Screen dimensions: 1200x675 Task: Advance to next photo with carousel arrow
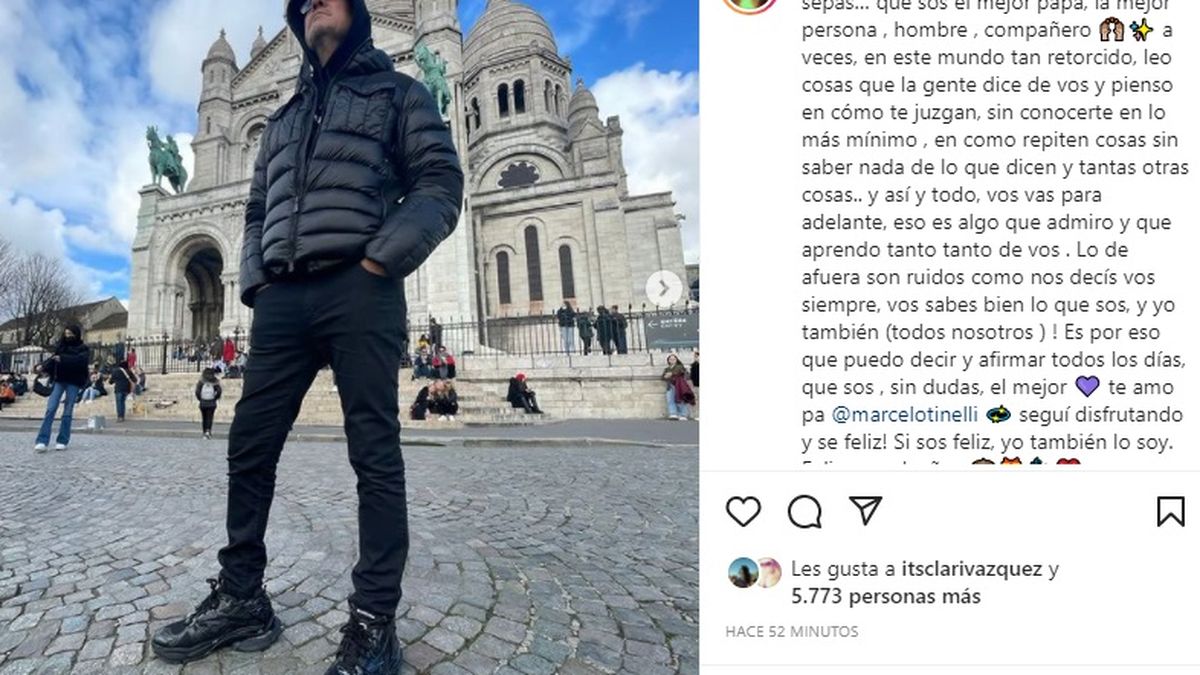tap(663, 289)
